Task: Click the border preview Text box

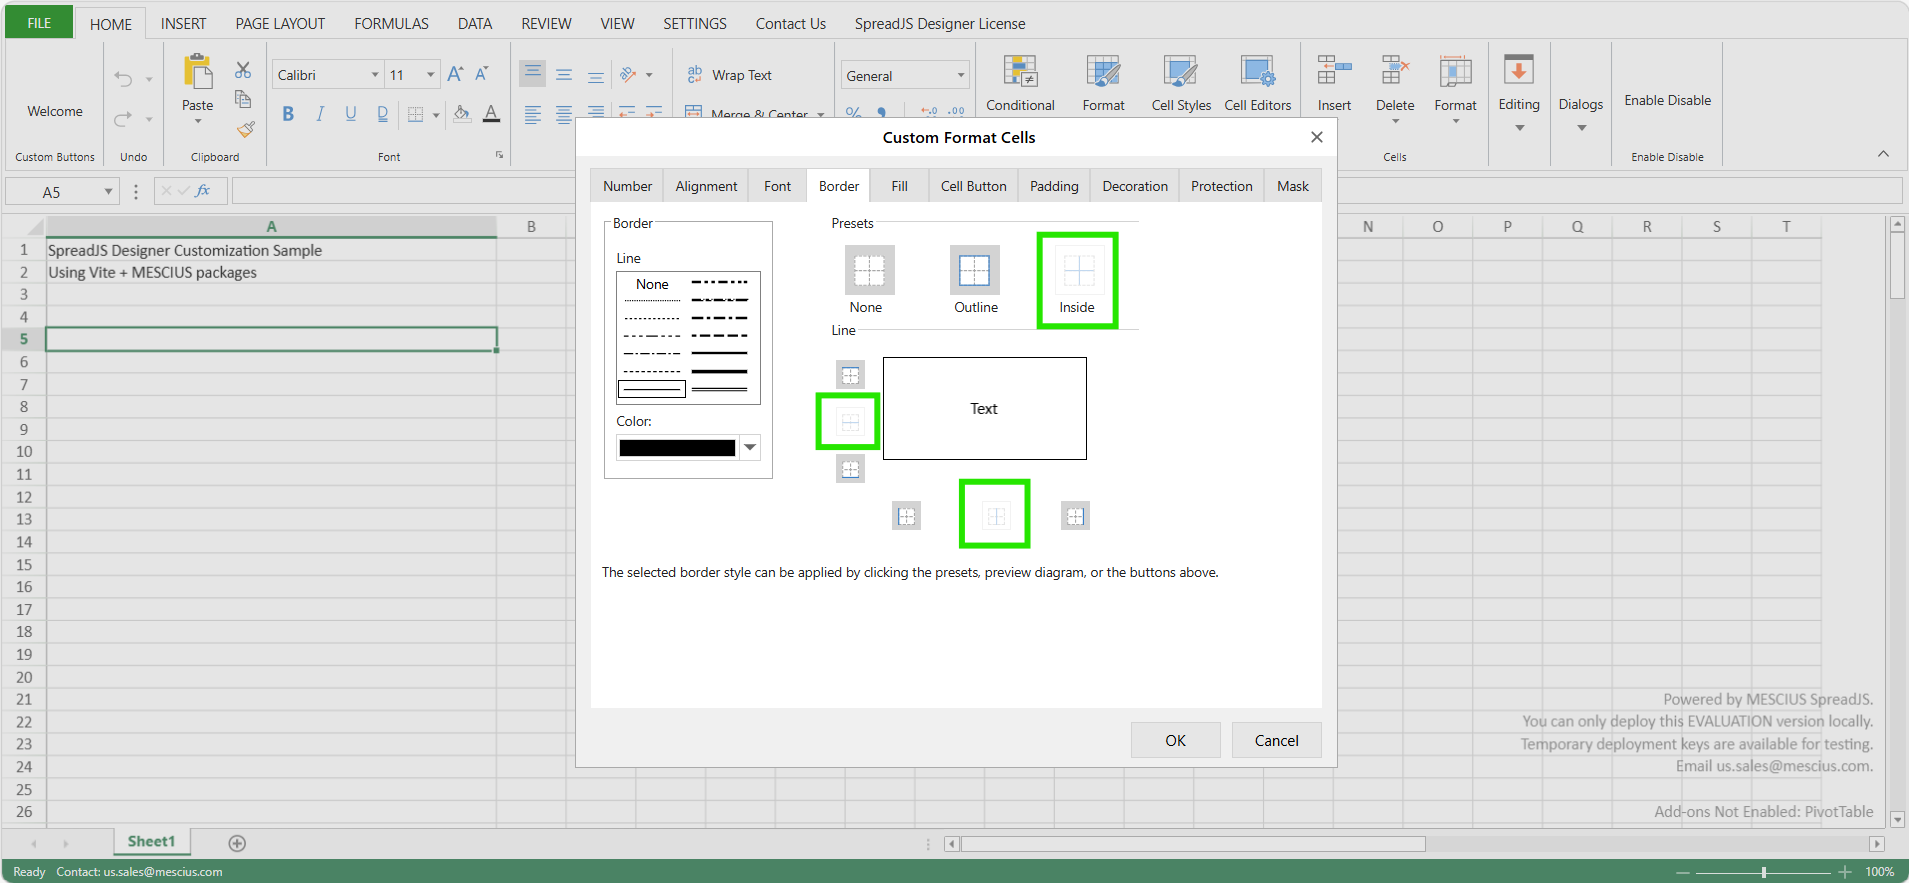Action: coord(984,408)
